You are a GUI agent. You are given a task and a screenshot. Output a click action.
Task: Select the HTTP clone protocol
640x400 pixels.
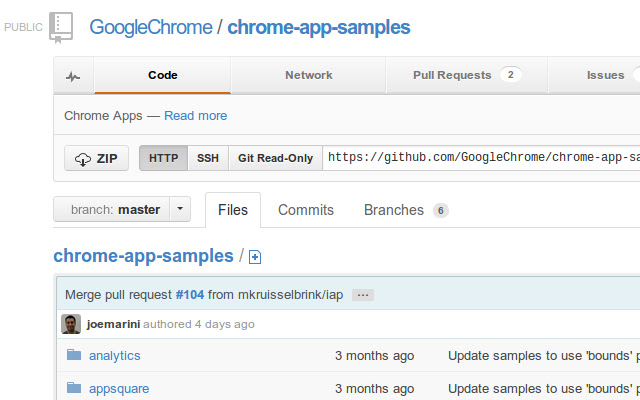[163, 158]
